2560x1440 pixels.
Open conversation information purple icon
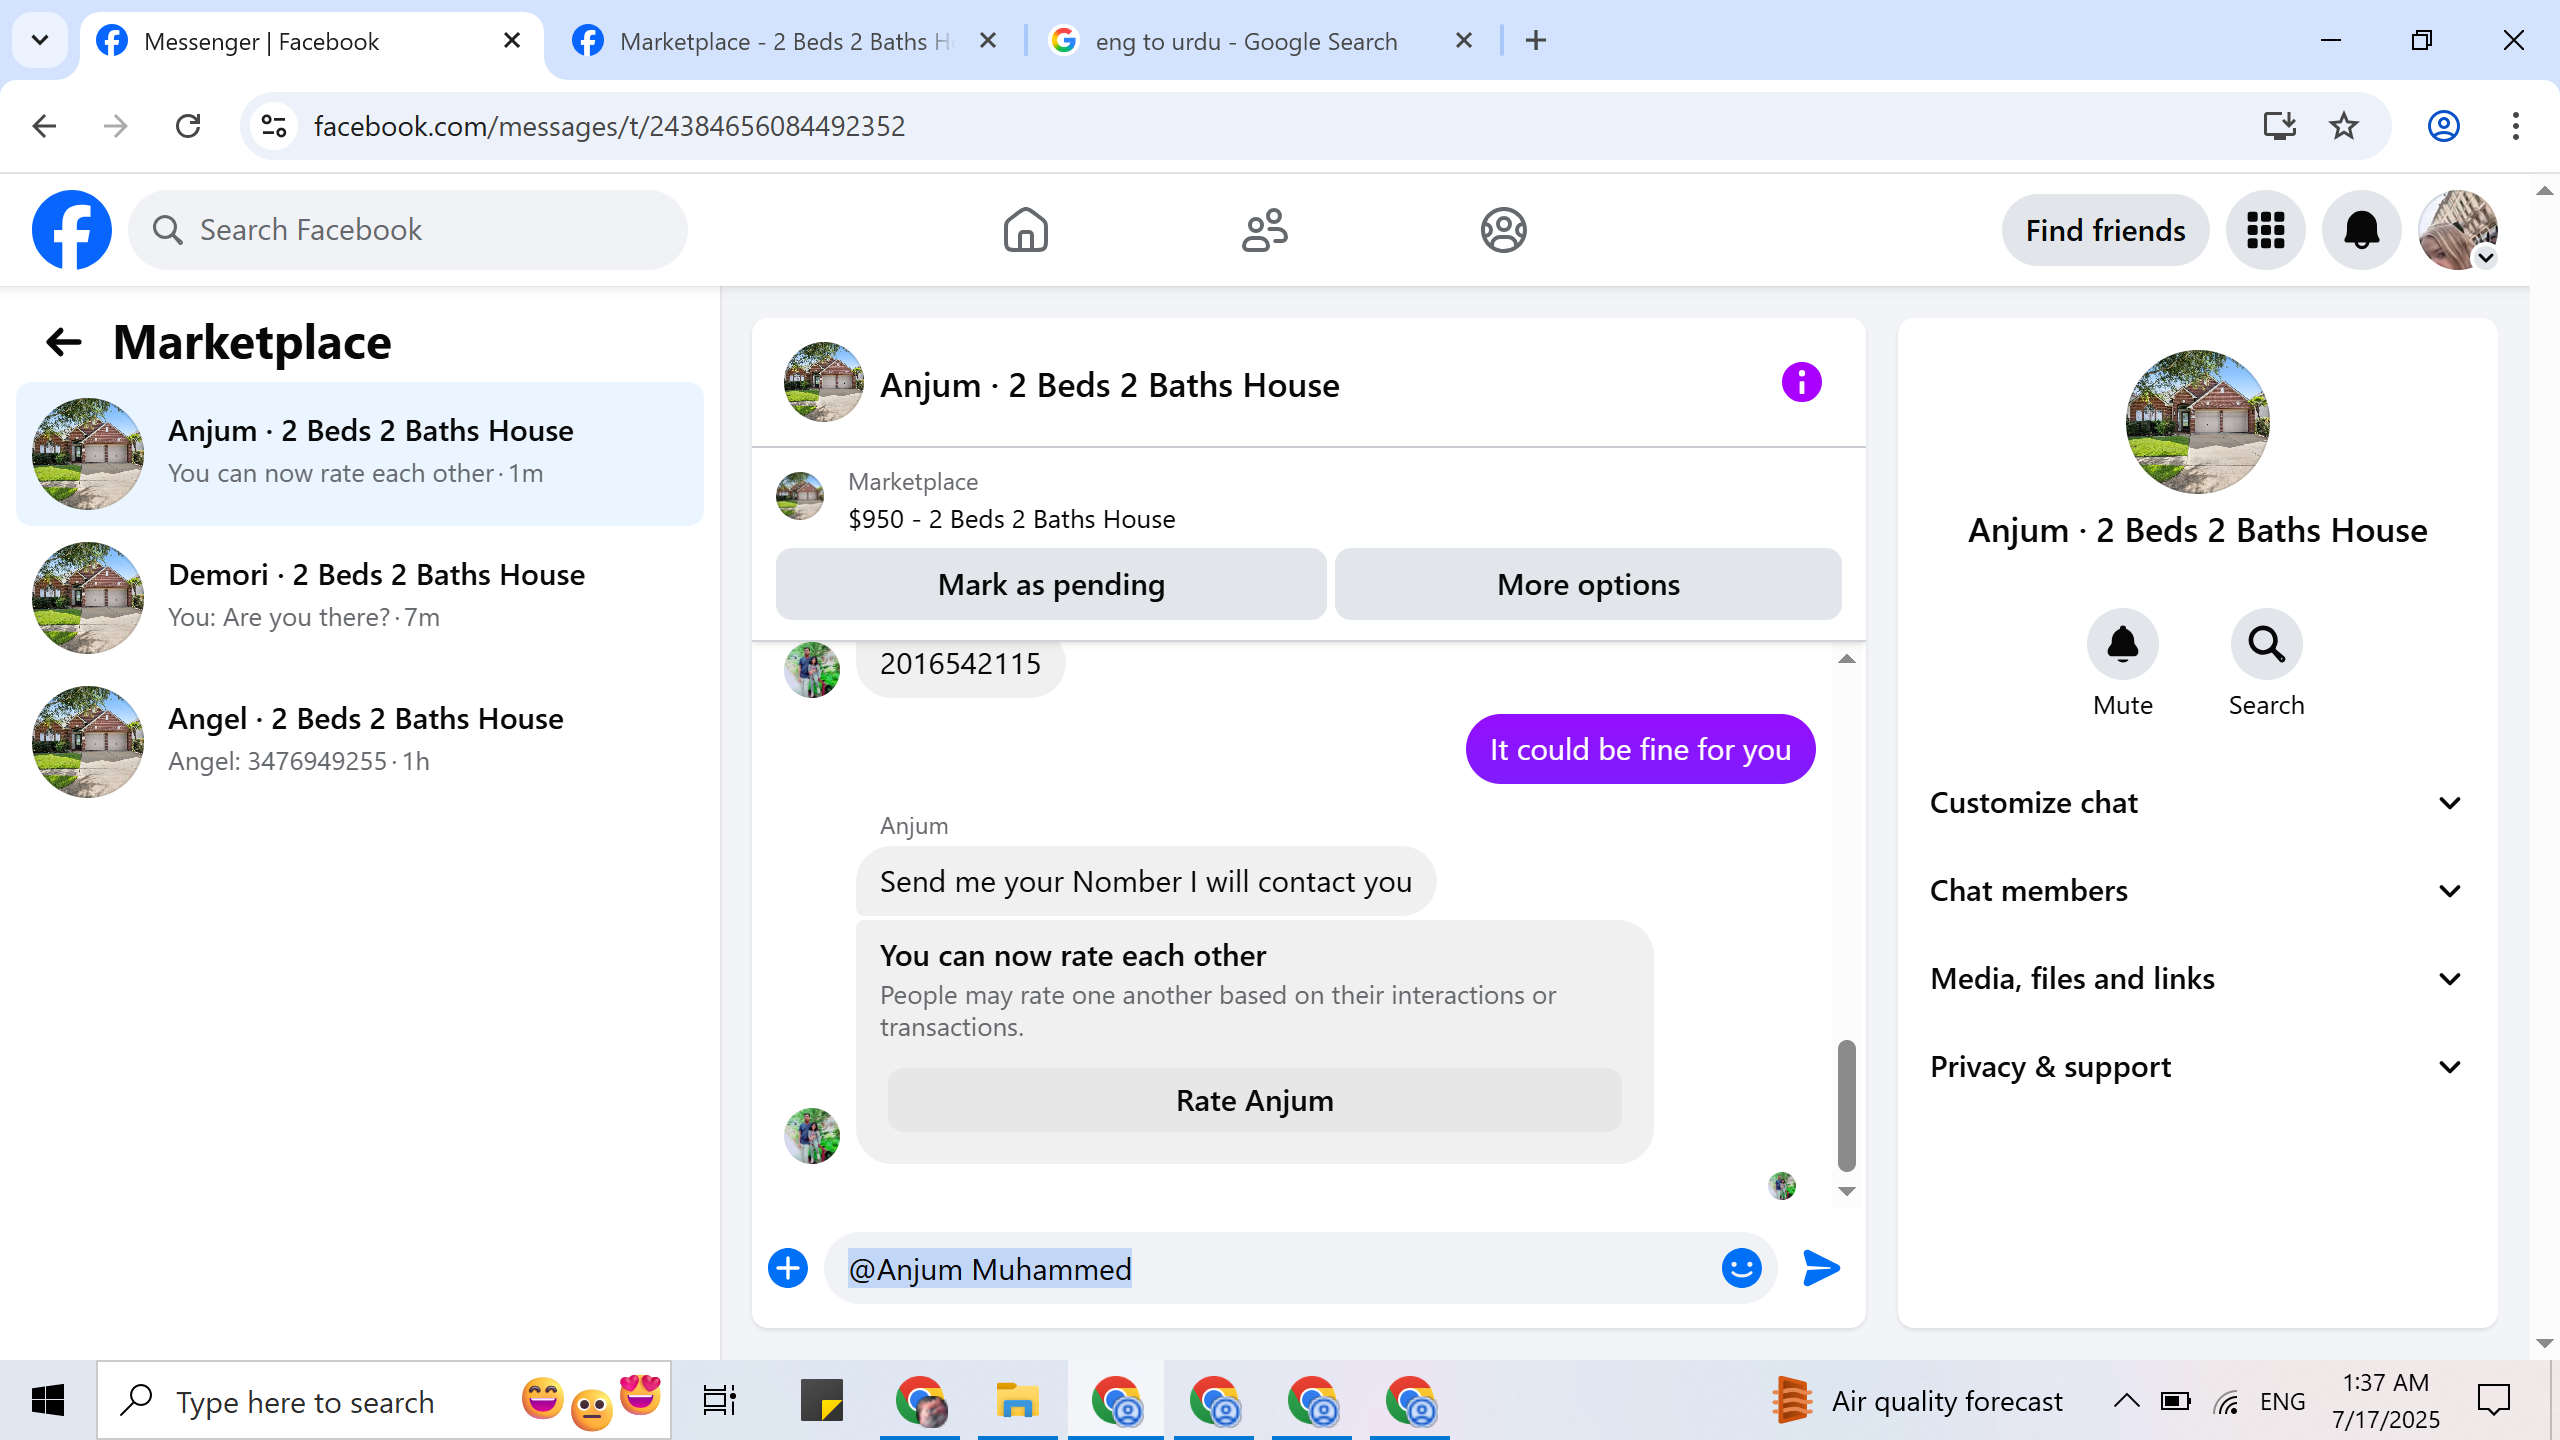(x=1801, y=382)
